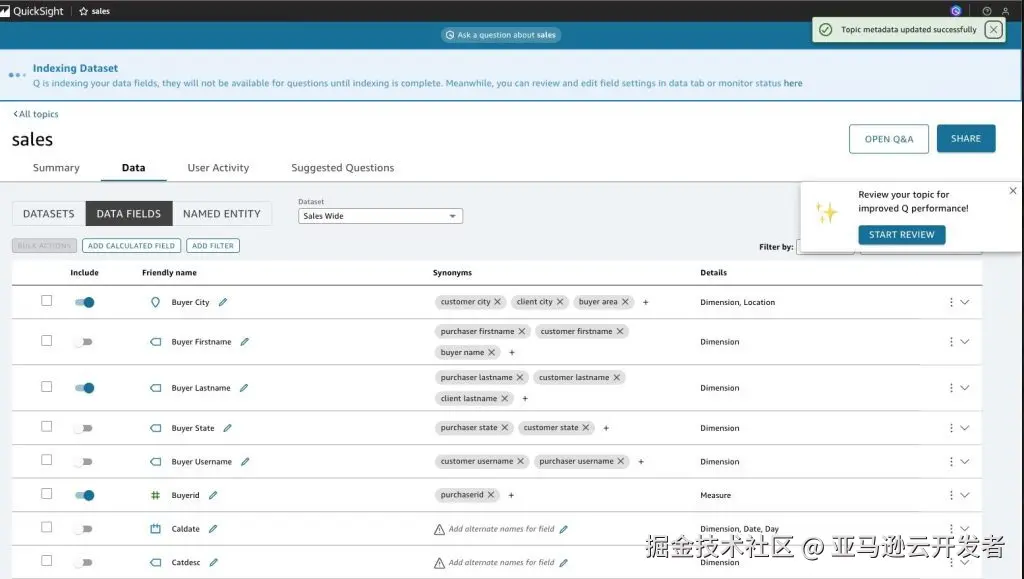Image resolution: width=1024 pixels, height=579 pixels.
Task: Toggle off Buyer City include switch
Action: (84, 302)
